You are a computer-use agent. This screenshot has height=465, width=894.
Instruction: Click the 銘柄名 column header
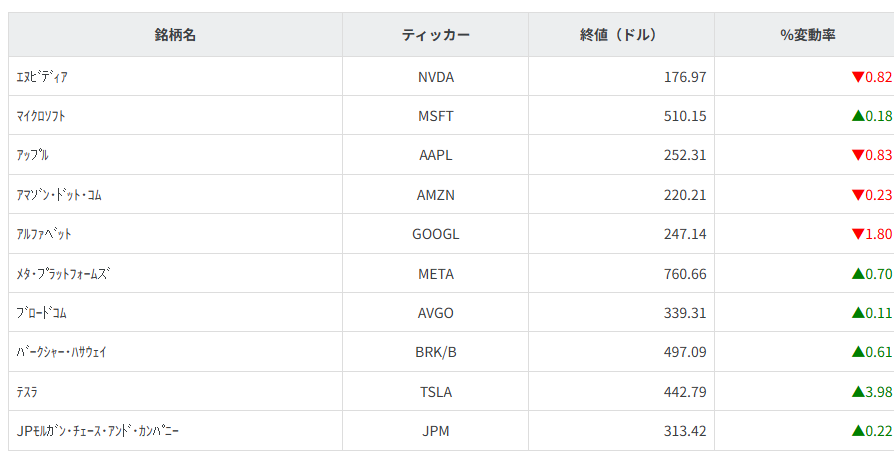[x=175, y=35]
